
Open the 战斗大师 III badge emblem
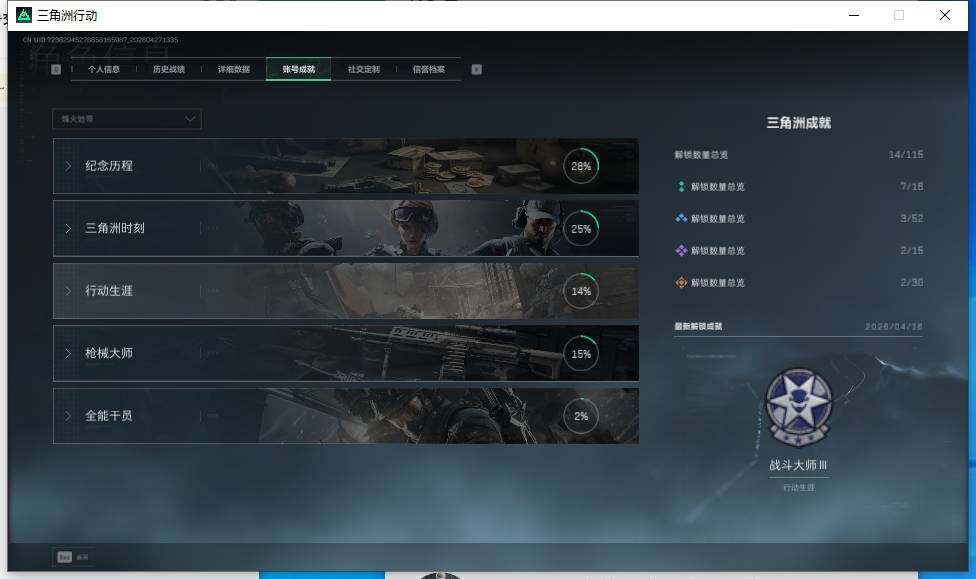pos(799,408)
